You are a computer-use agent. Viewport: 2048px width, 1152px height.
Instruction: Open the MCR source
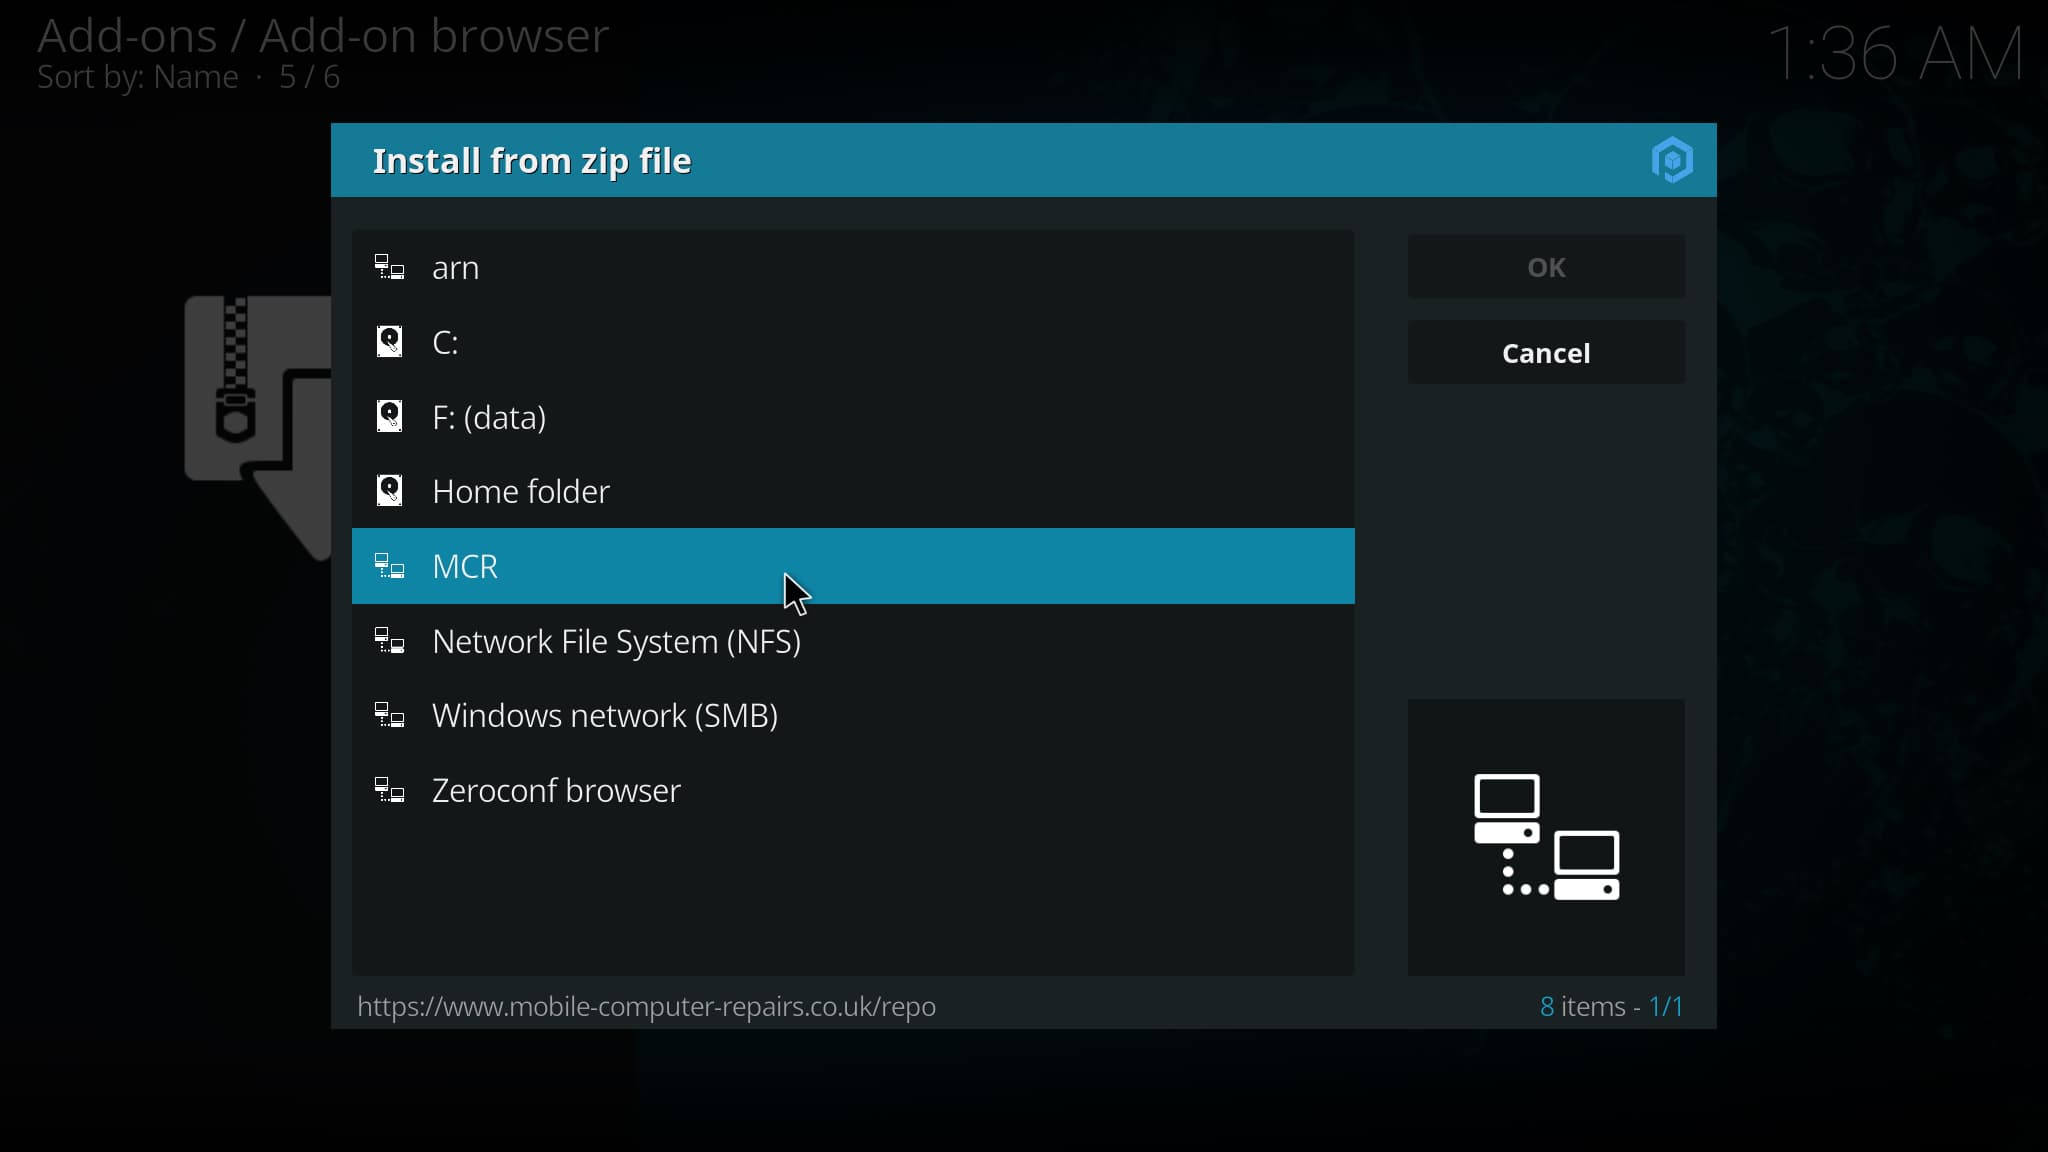coord(853,566)
